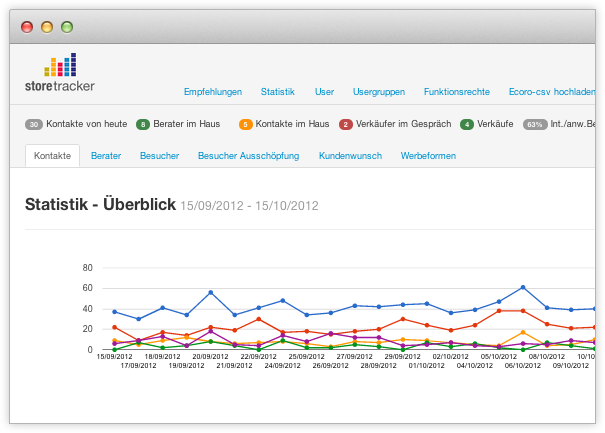The image size is (605, 433).
Task: Click the orange Kontakte im Haus badge
Action: click(245, 124)
